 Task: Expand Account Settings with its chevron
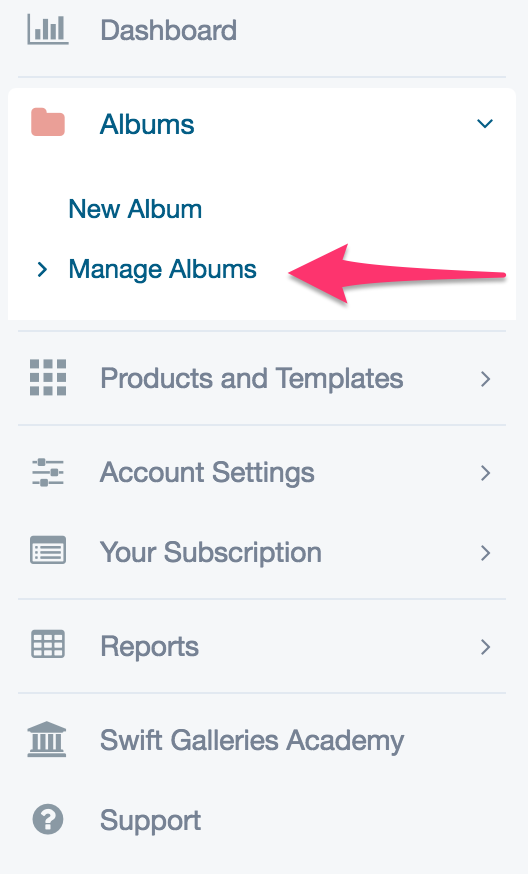point(486,473)
